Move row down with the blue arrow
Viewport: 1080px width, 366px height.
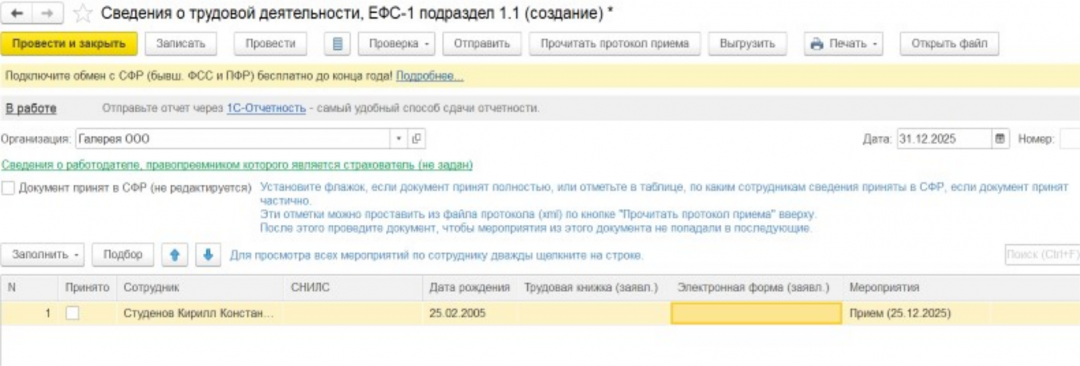click(208, 254)
